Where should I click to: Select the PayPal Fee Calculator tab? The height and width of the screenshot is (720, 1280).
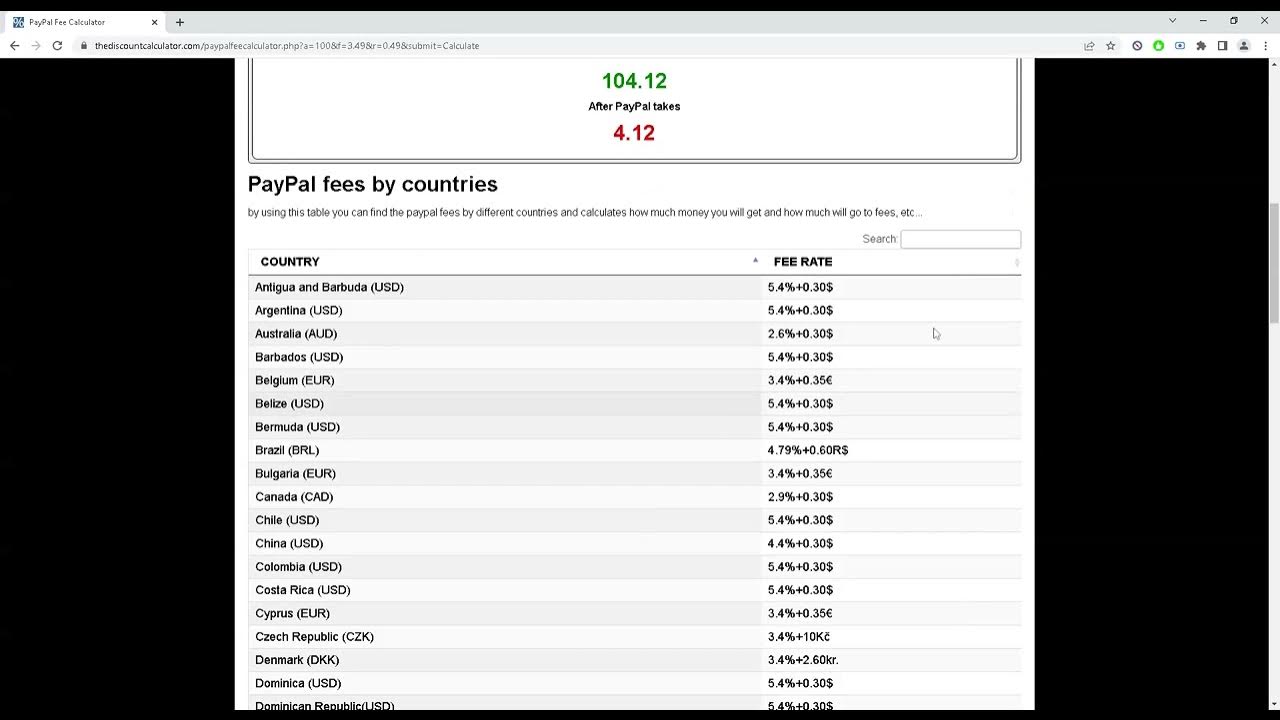pos(84,22)
